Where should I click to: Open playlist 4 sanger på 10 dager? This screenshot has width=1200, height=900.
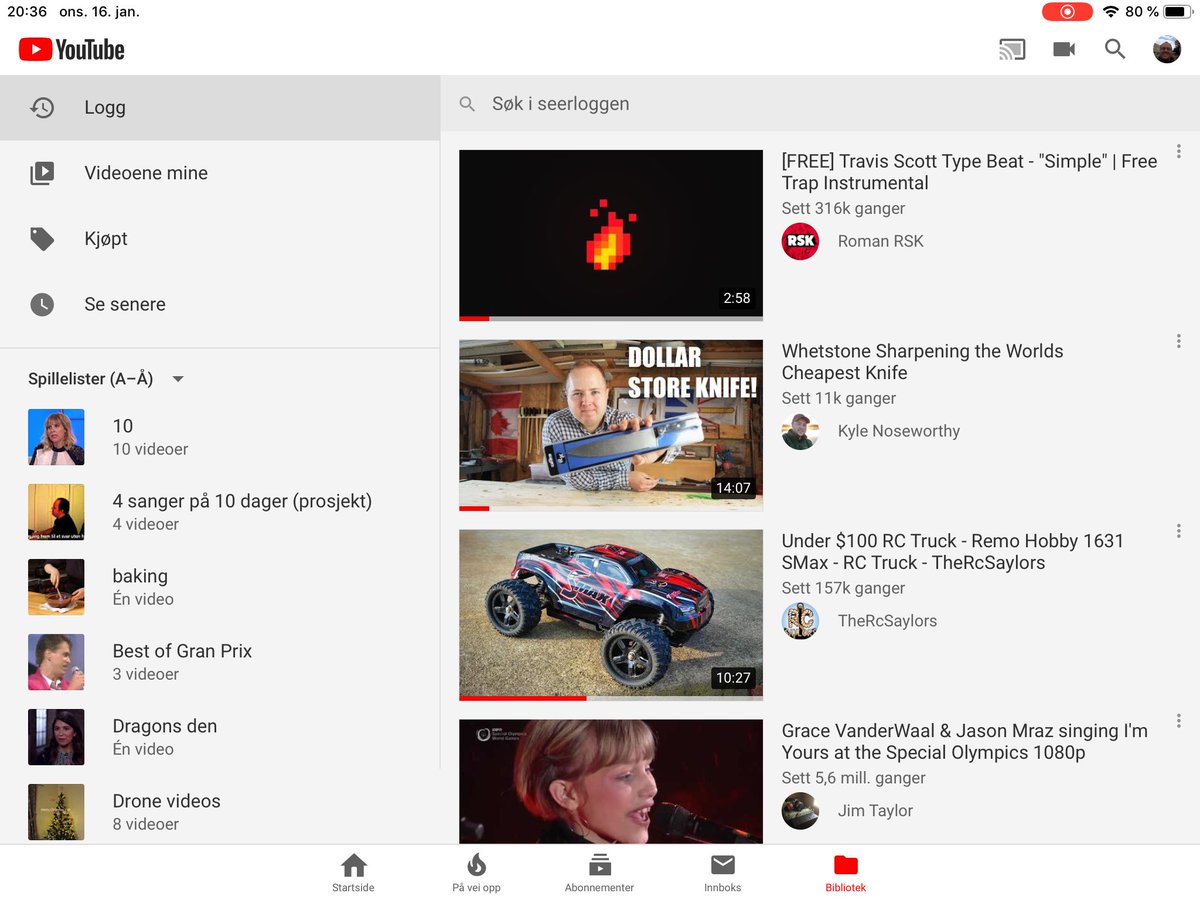220,512
